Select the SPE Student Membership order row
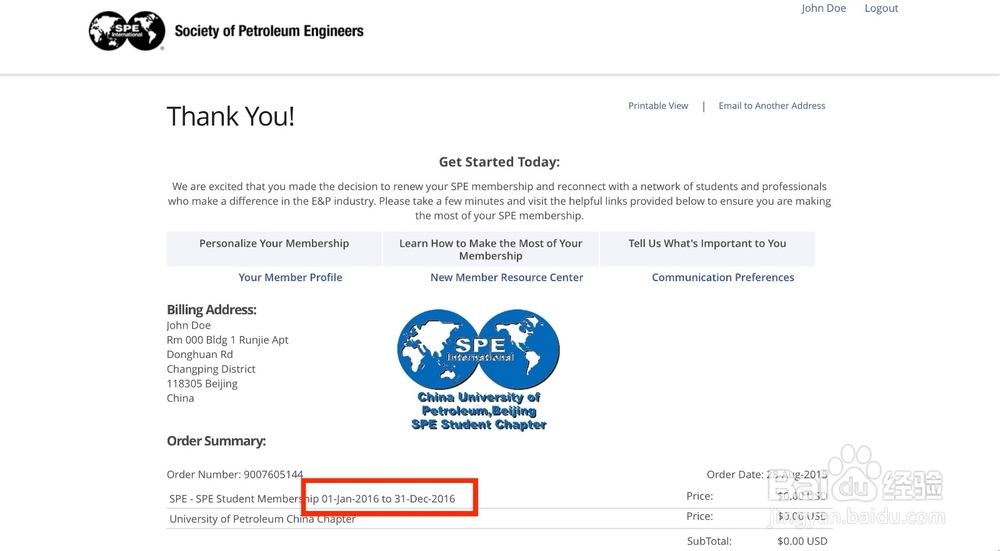The image size is (1000, 551). click(499, 498)
